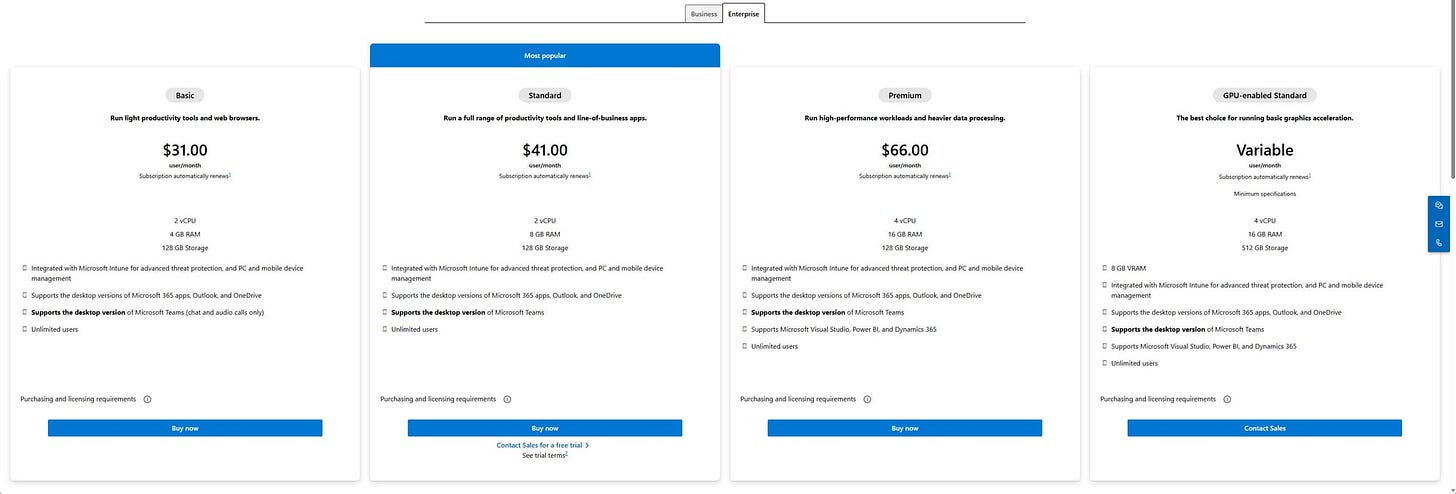Click the Most popular banner above Standard
Screen dimensions: 1456x494
(545, 56)
